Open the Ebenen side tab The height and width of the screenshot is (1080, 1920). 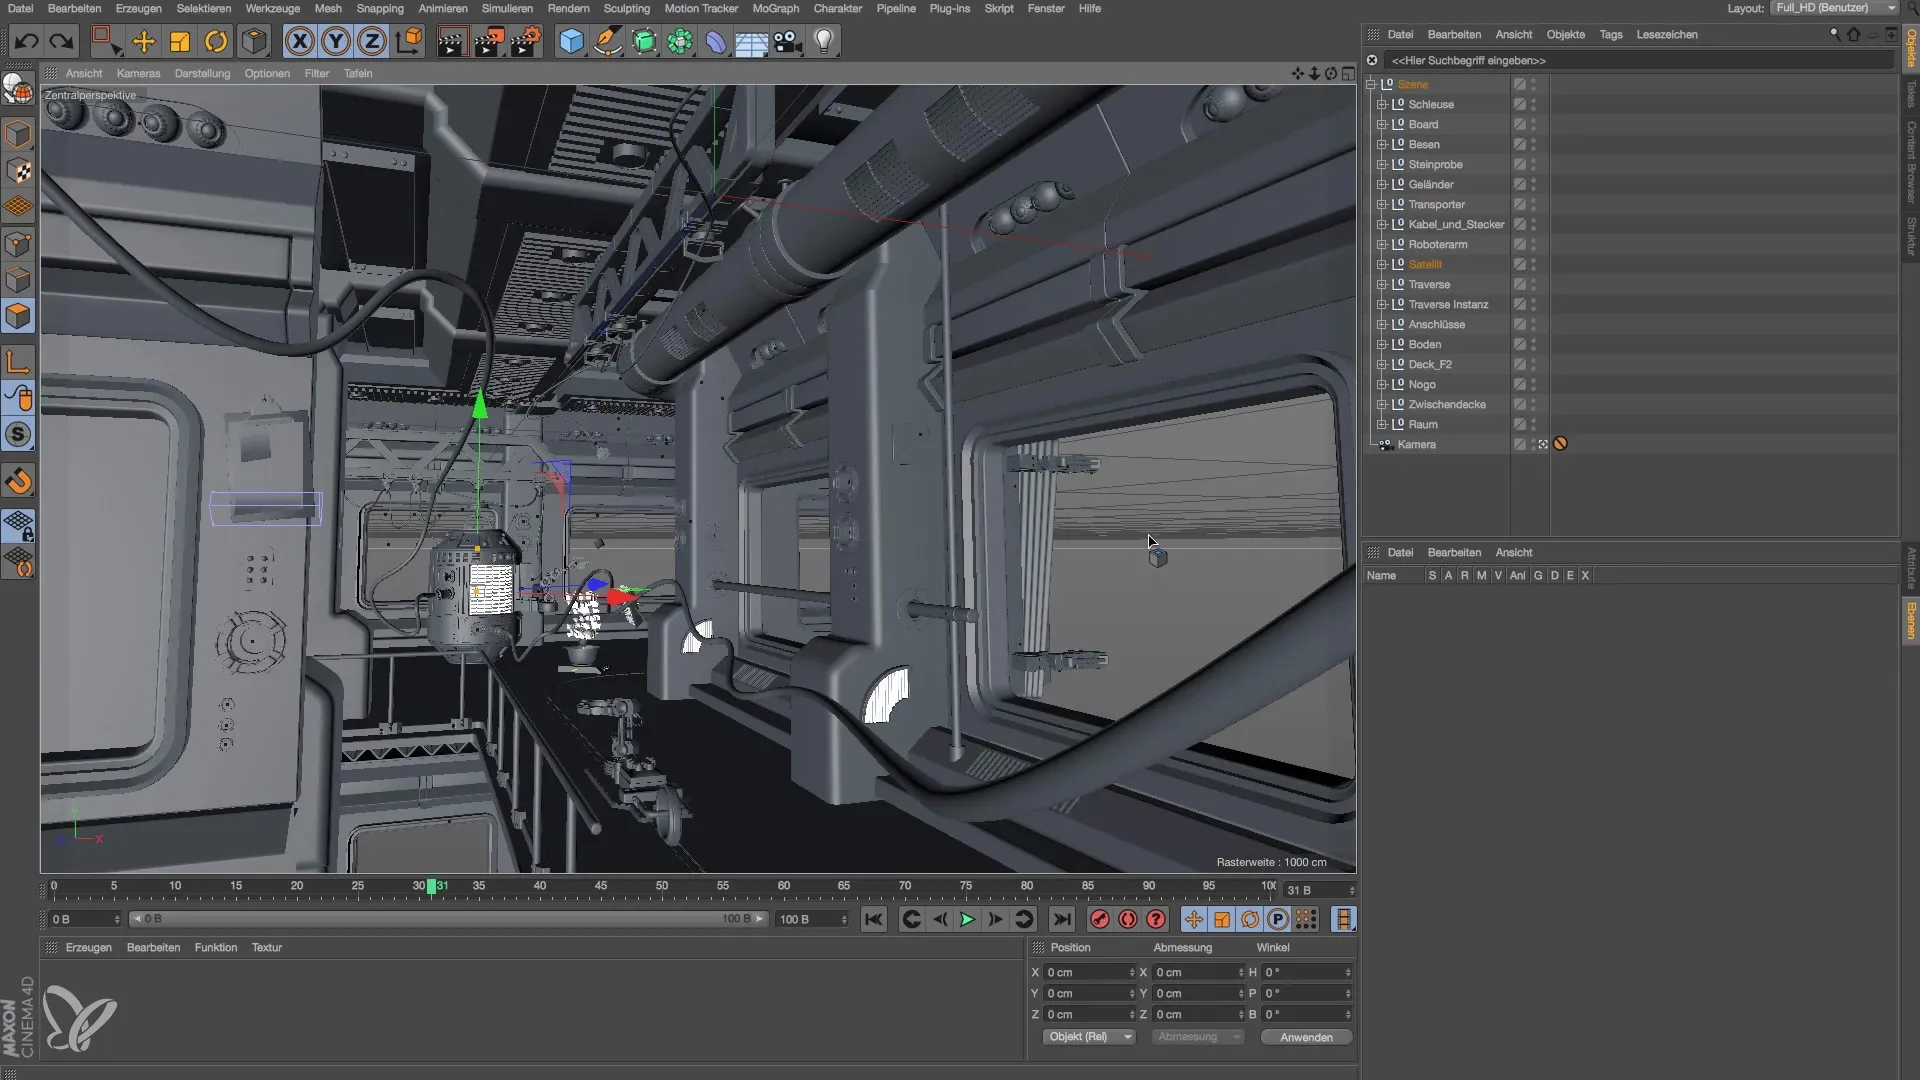1910,620
